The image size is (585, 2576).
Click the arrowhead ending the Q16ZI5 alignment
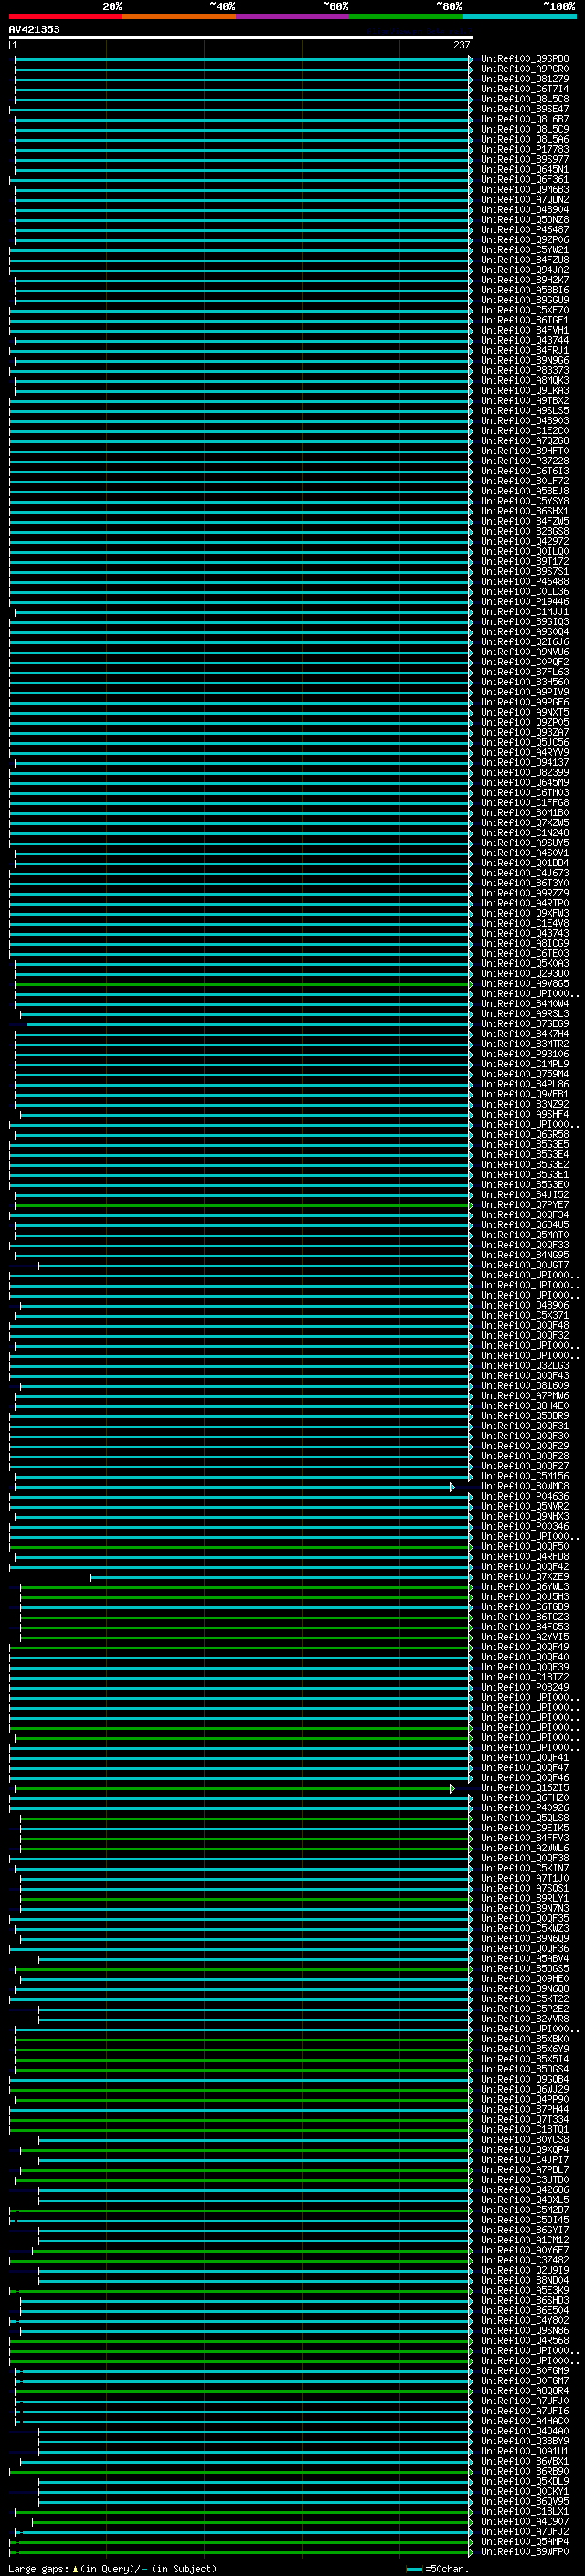pos(452,1788)
